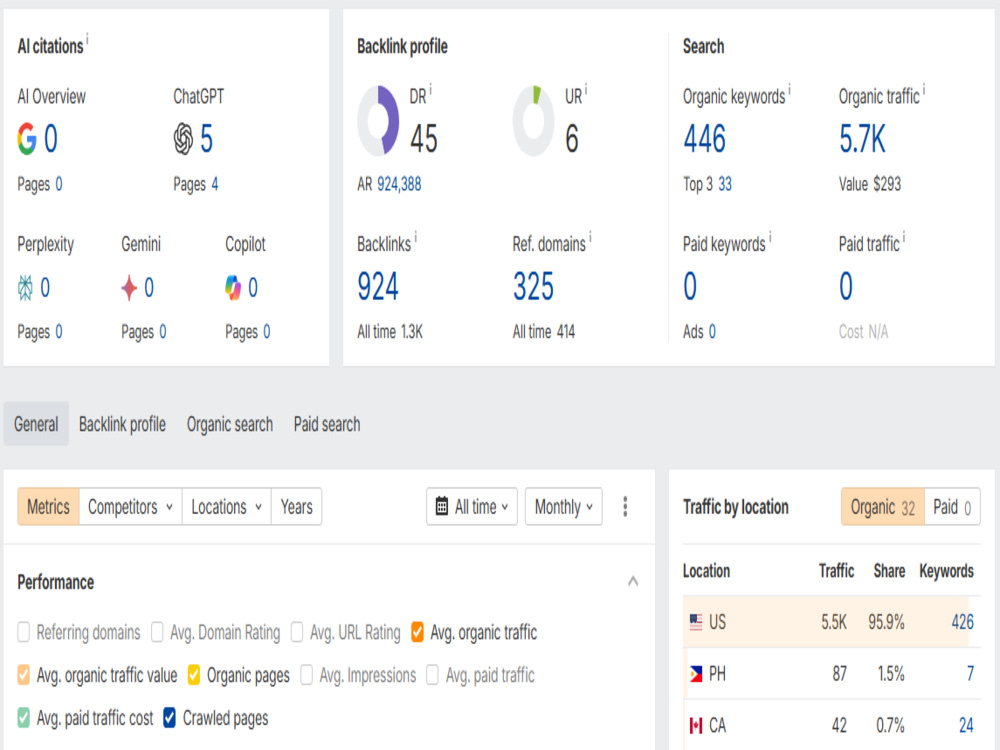Open the Locations dropdown
Image resolution: width=1000 pixels, height=750 pixels.
click(226, 506)
